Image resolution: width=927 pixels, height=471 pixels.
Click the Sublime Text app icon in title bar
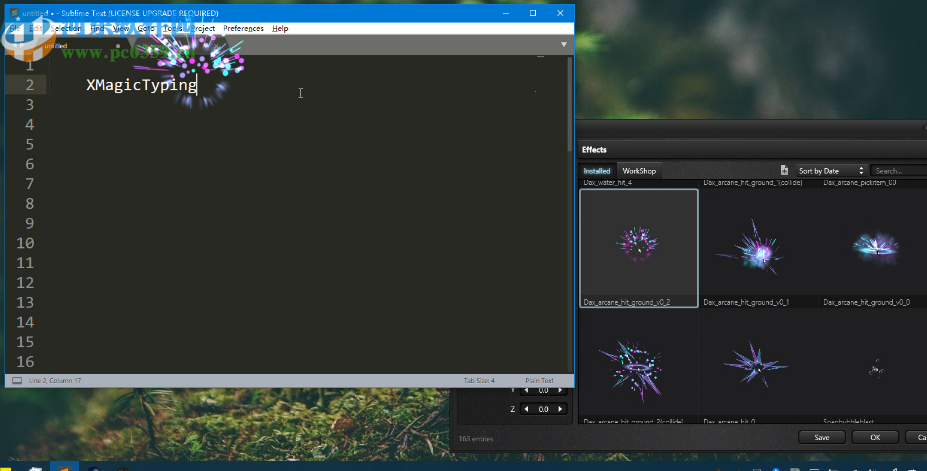click(14, 13)
